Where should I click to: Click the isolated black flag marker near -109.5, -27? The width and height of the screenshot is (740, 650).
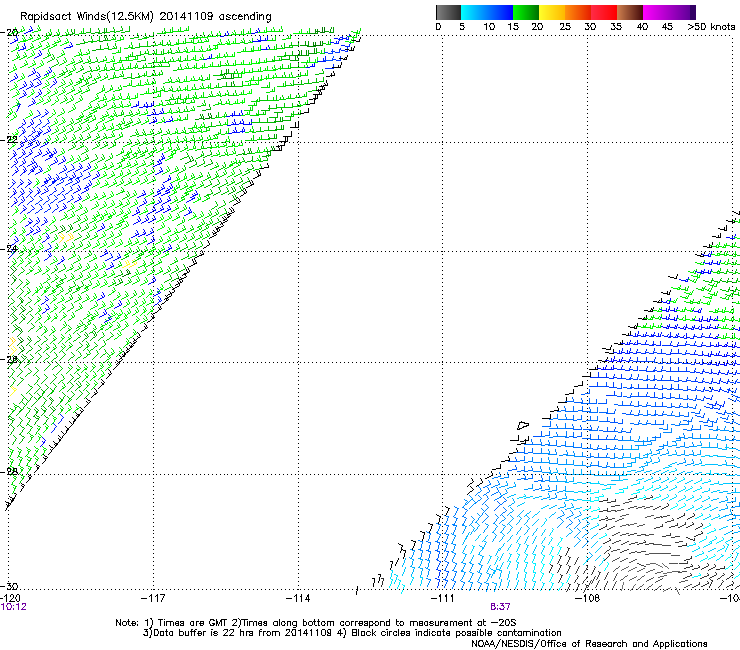click(x=522, y=425)
